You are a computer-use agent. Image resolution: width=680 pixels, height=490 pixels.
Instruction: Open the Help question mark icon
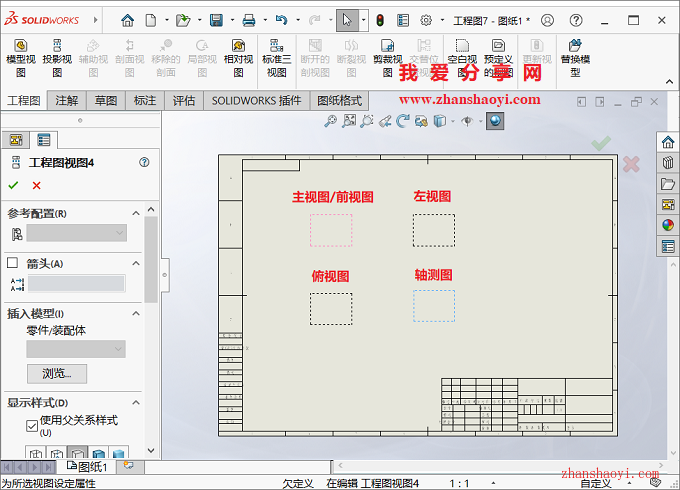click(576, 20)
